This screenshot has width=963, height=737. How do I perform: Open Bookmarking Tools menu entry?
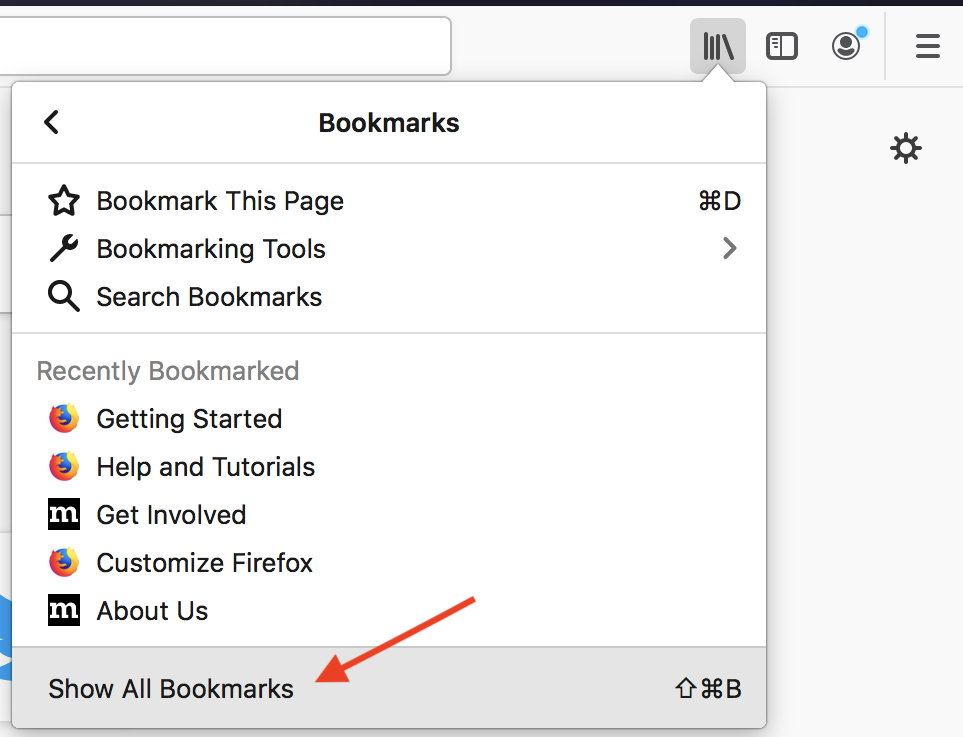tap(389, 249)
